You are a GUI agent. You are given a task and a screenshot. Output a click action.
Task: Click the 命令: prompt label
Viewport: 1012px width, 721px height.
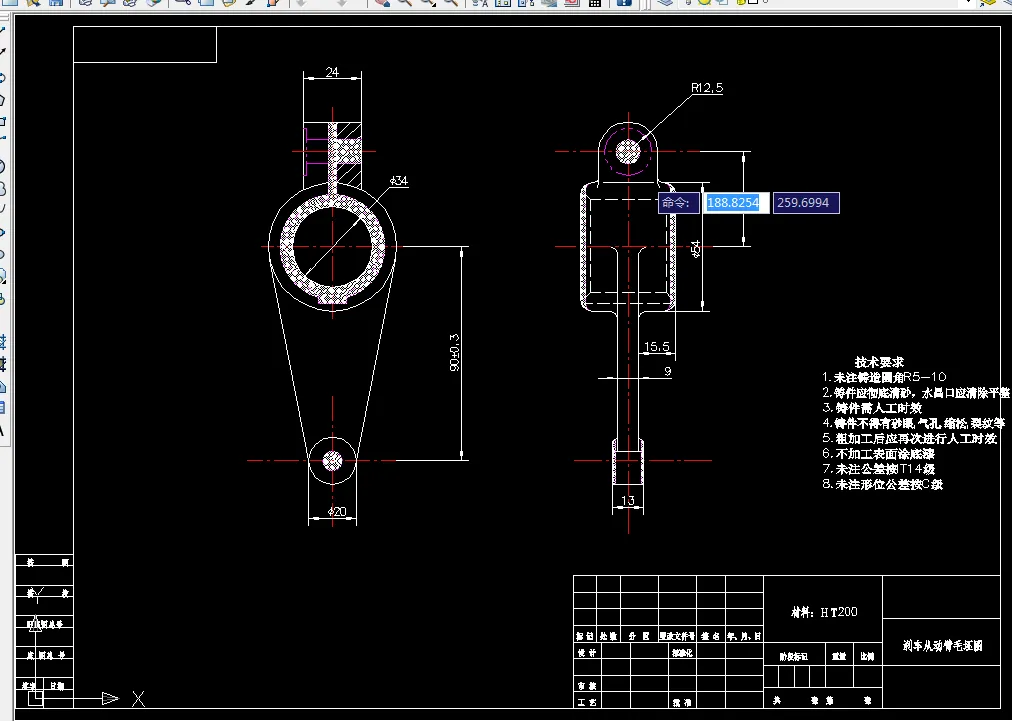click(x=678, y=203)
